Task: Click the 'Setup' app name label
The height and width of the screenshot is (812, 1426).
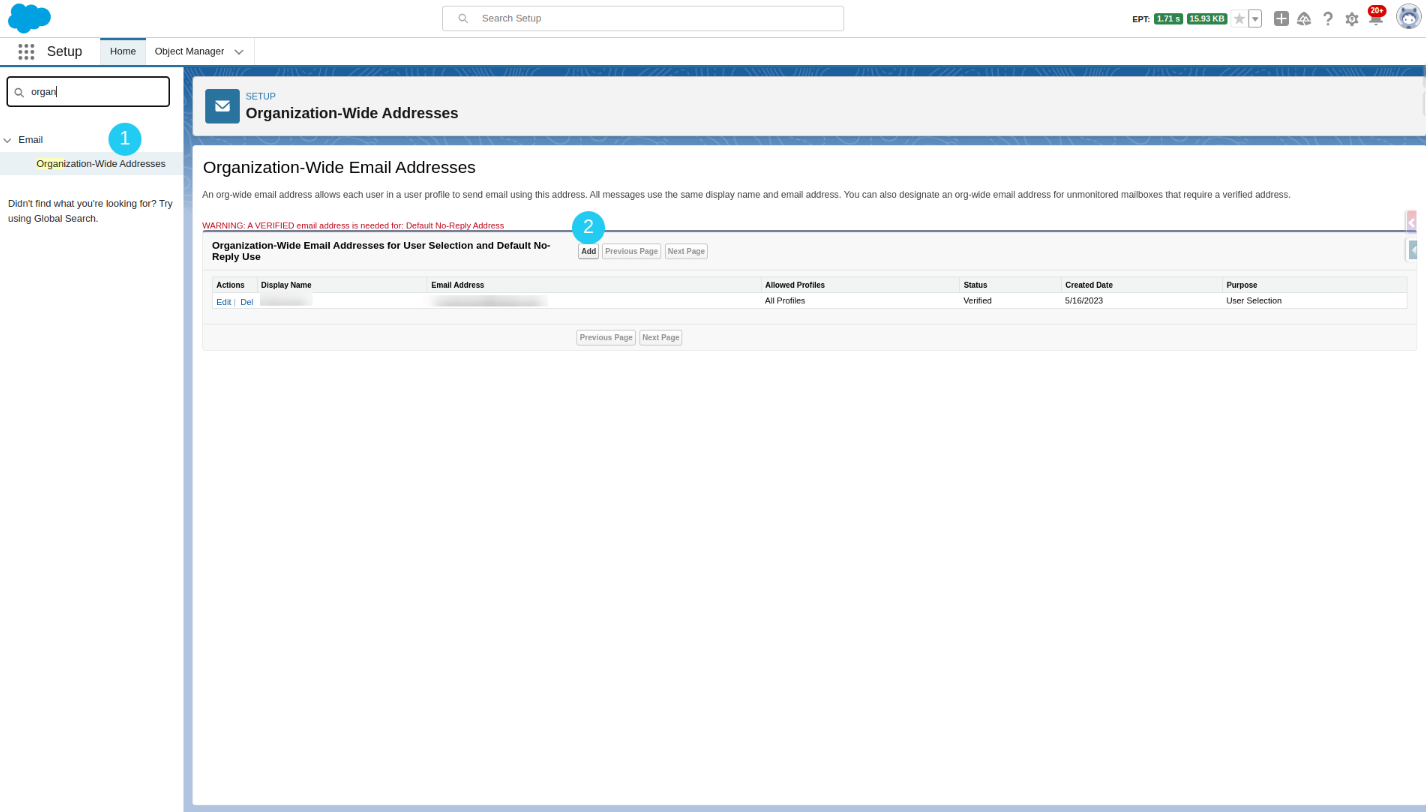Action: coord(64,51)
